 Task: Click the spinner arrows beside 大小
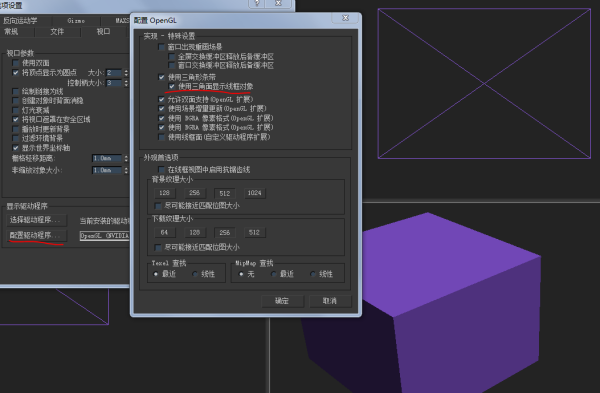(x=126, y=73)
